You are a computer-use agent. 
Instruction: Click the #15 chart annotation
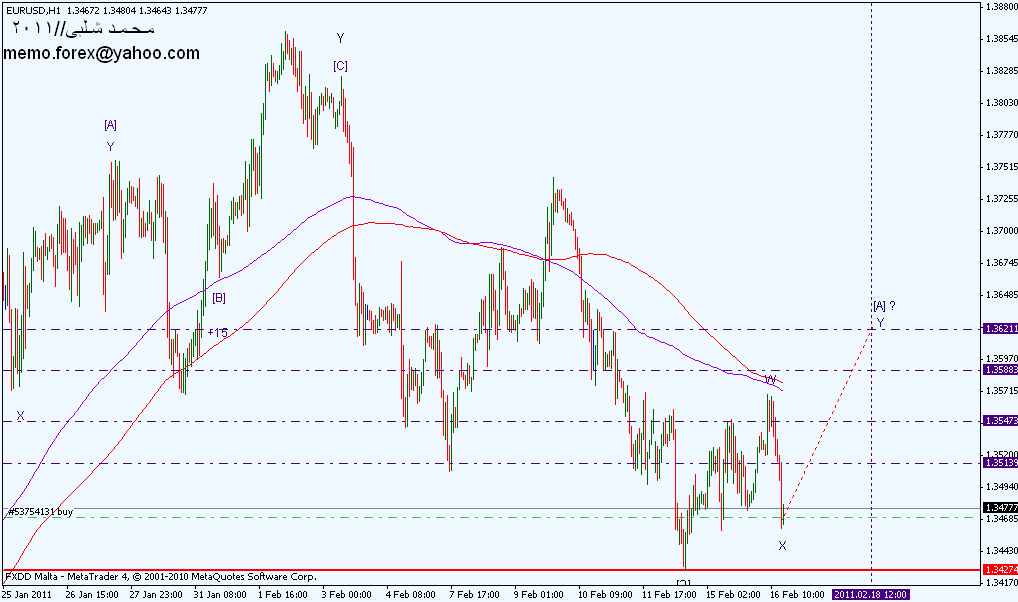[217, 332]
